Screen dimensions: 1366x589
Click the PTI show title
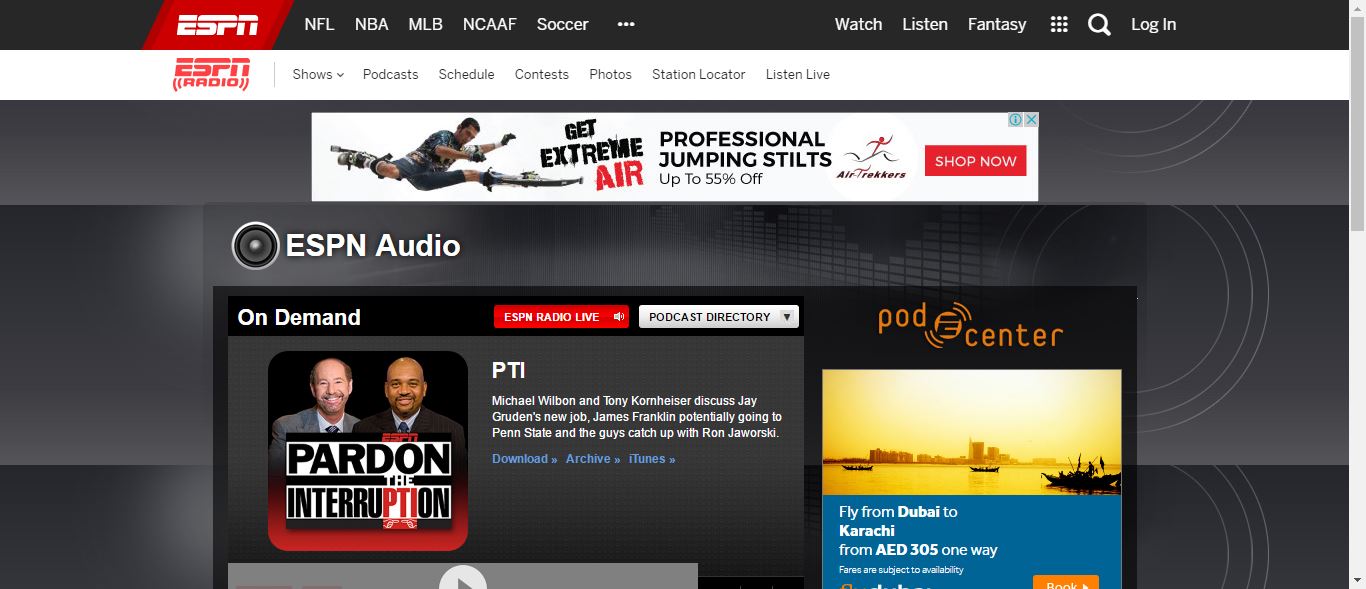[509, 370]
